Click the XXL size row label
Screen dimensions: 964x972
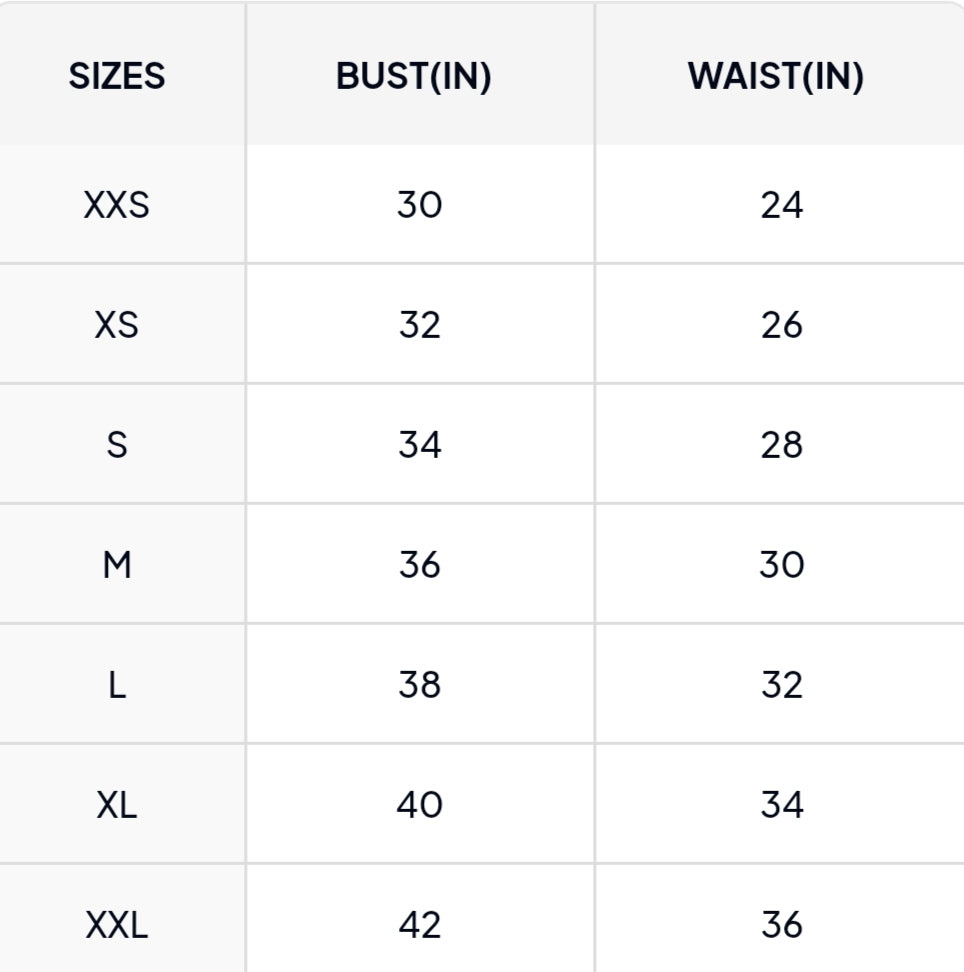tap(117, 925)
